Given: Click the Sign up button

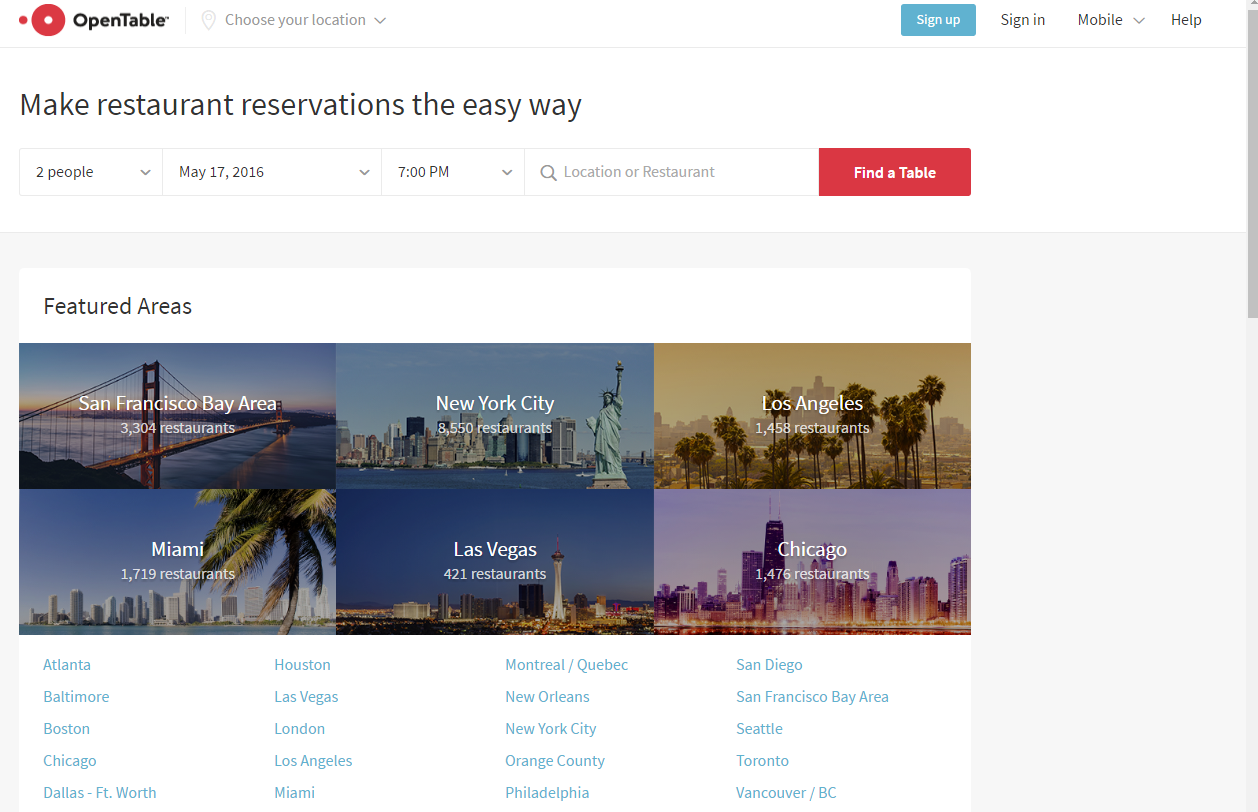Looking at the screenshot, I should pos(938,20).
